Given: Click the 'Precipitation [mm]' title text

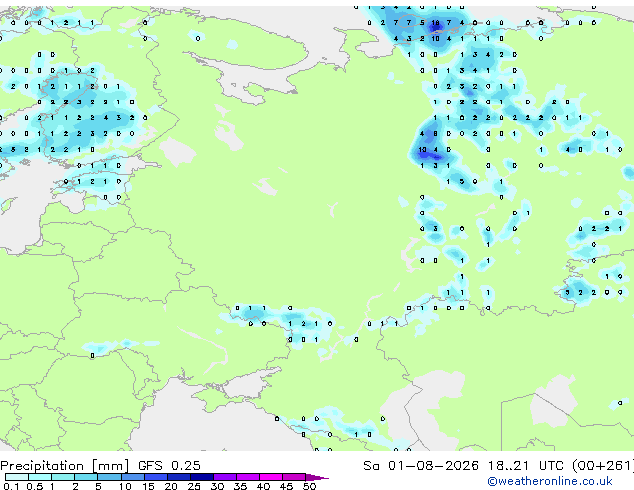Looking at the screenshot, I should pos(65,466).
